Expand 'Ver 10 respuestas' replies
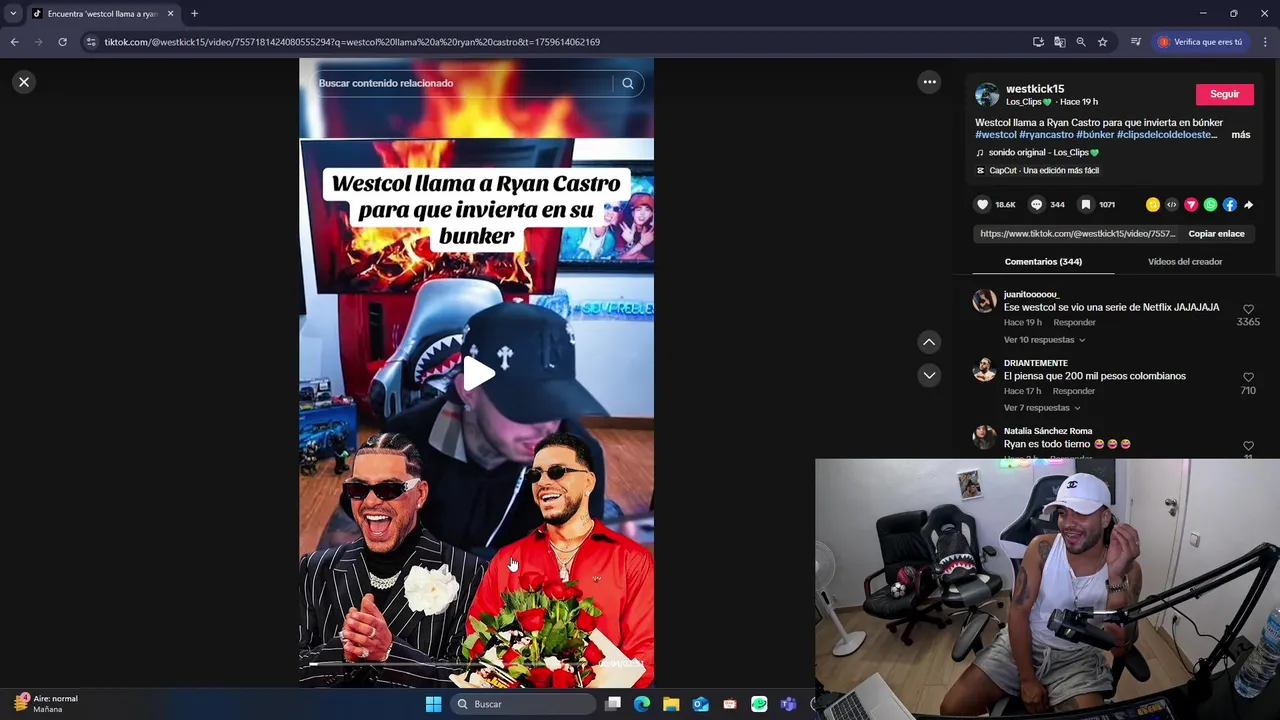1280x720 pixels. click(1045, 339)
